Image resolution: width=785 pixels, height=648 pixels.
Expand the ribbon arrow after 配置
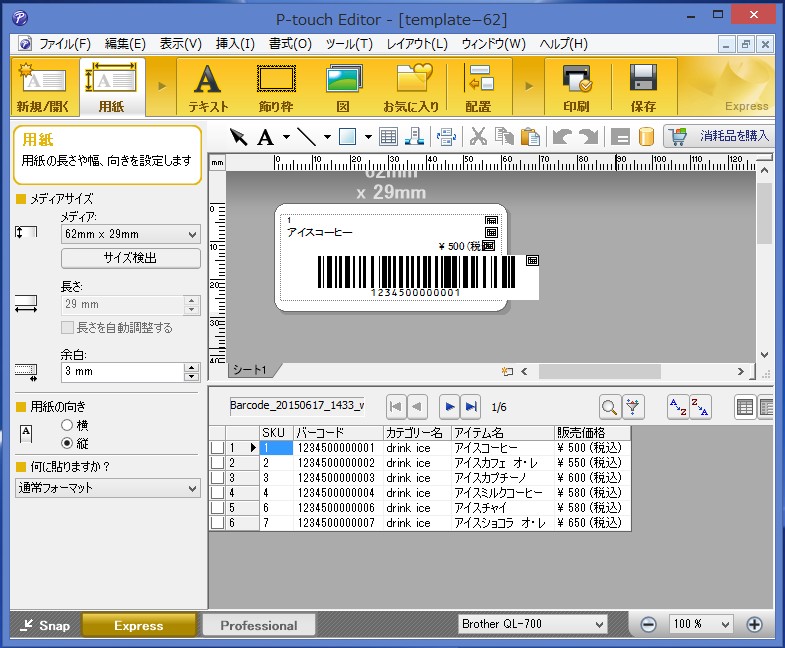pos(529,86)
